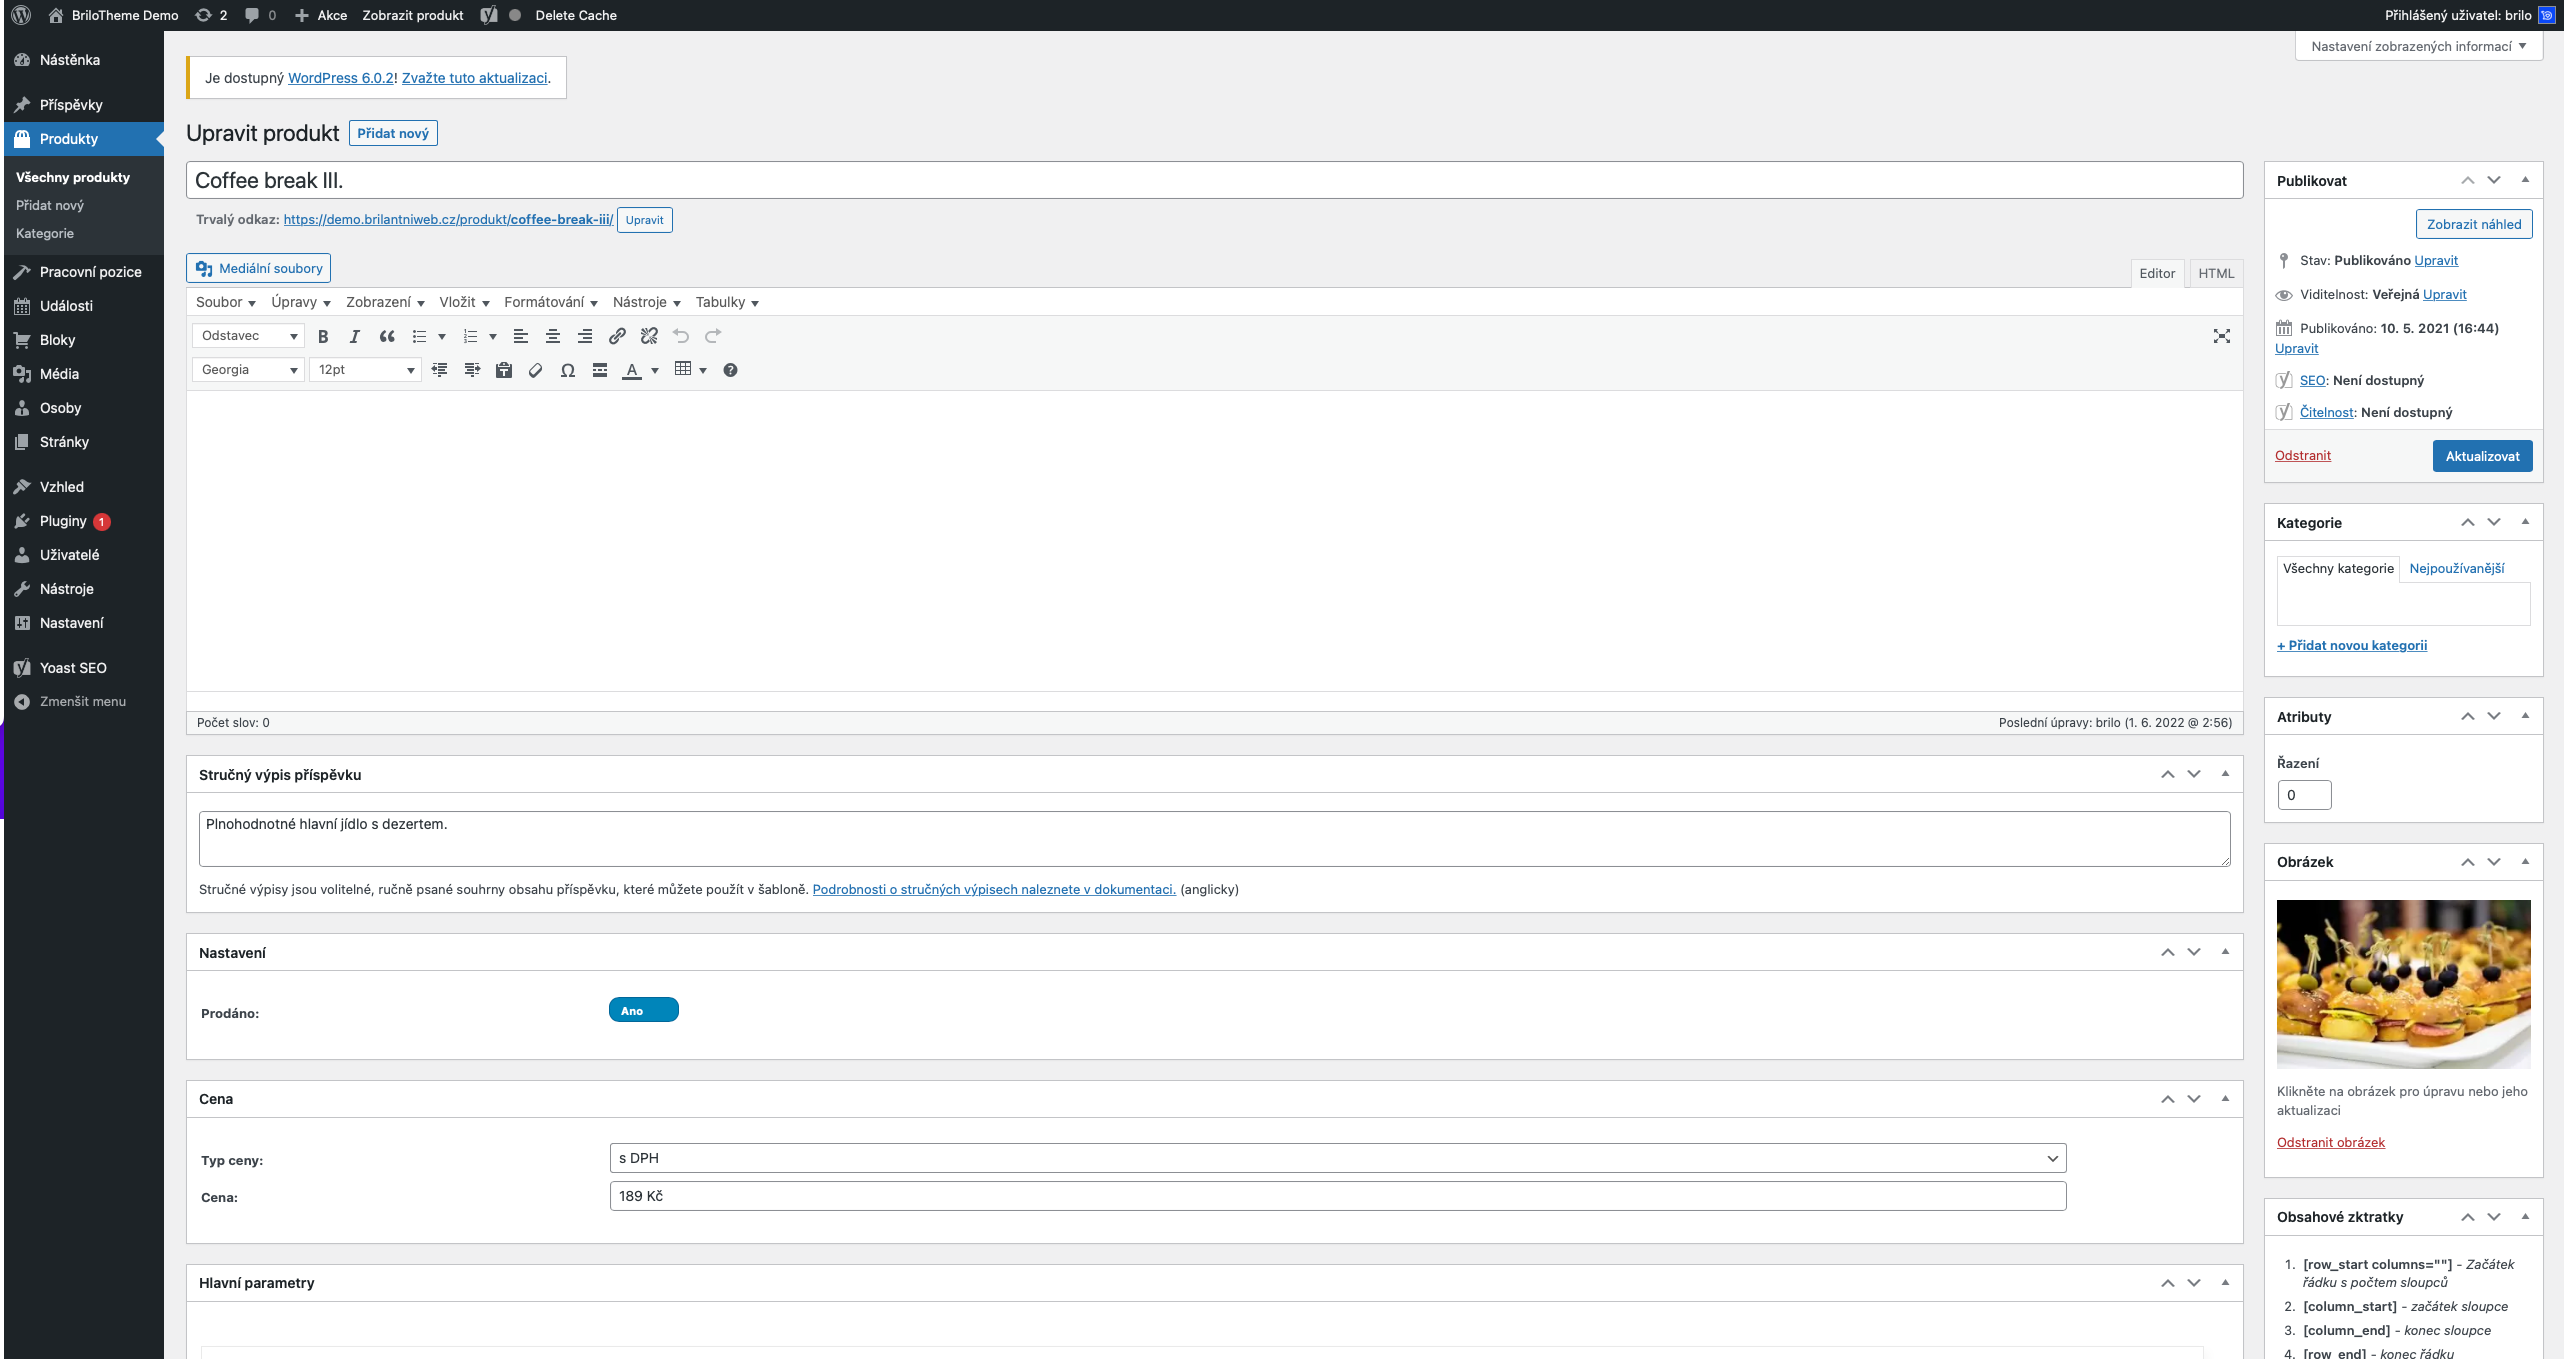Screen dimensions: 2564x1359
Task: Open the Formátování menu
Action: pos(550,303)
